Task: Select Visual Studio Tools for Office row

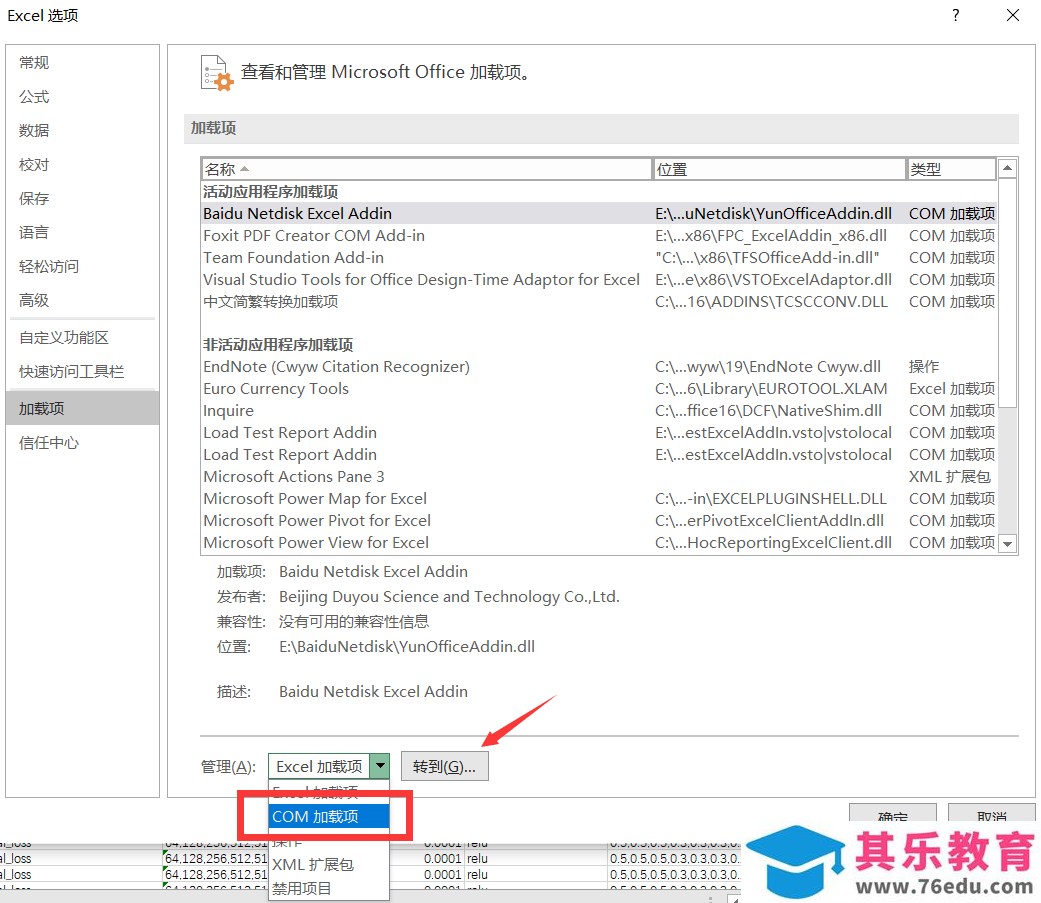Action: (x=599, y=280)
